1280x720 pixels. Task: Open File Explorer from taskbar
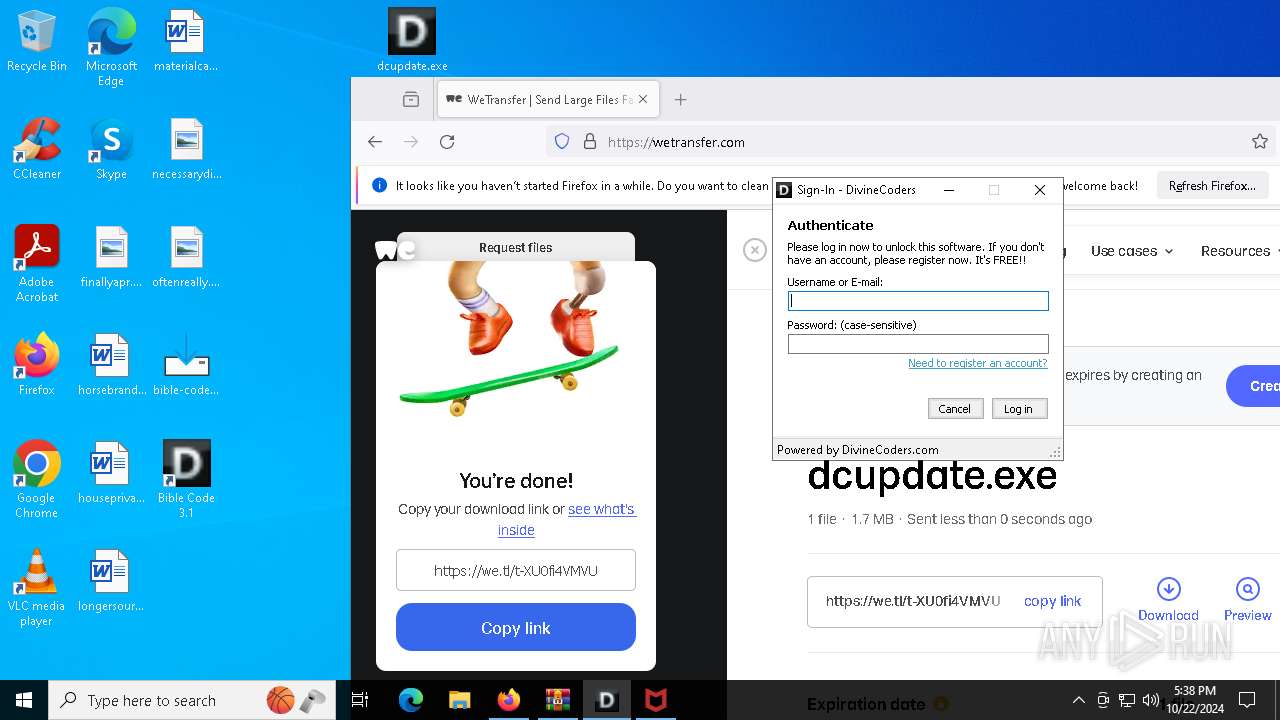point(460,700)
